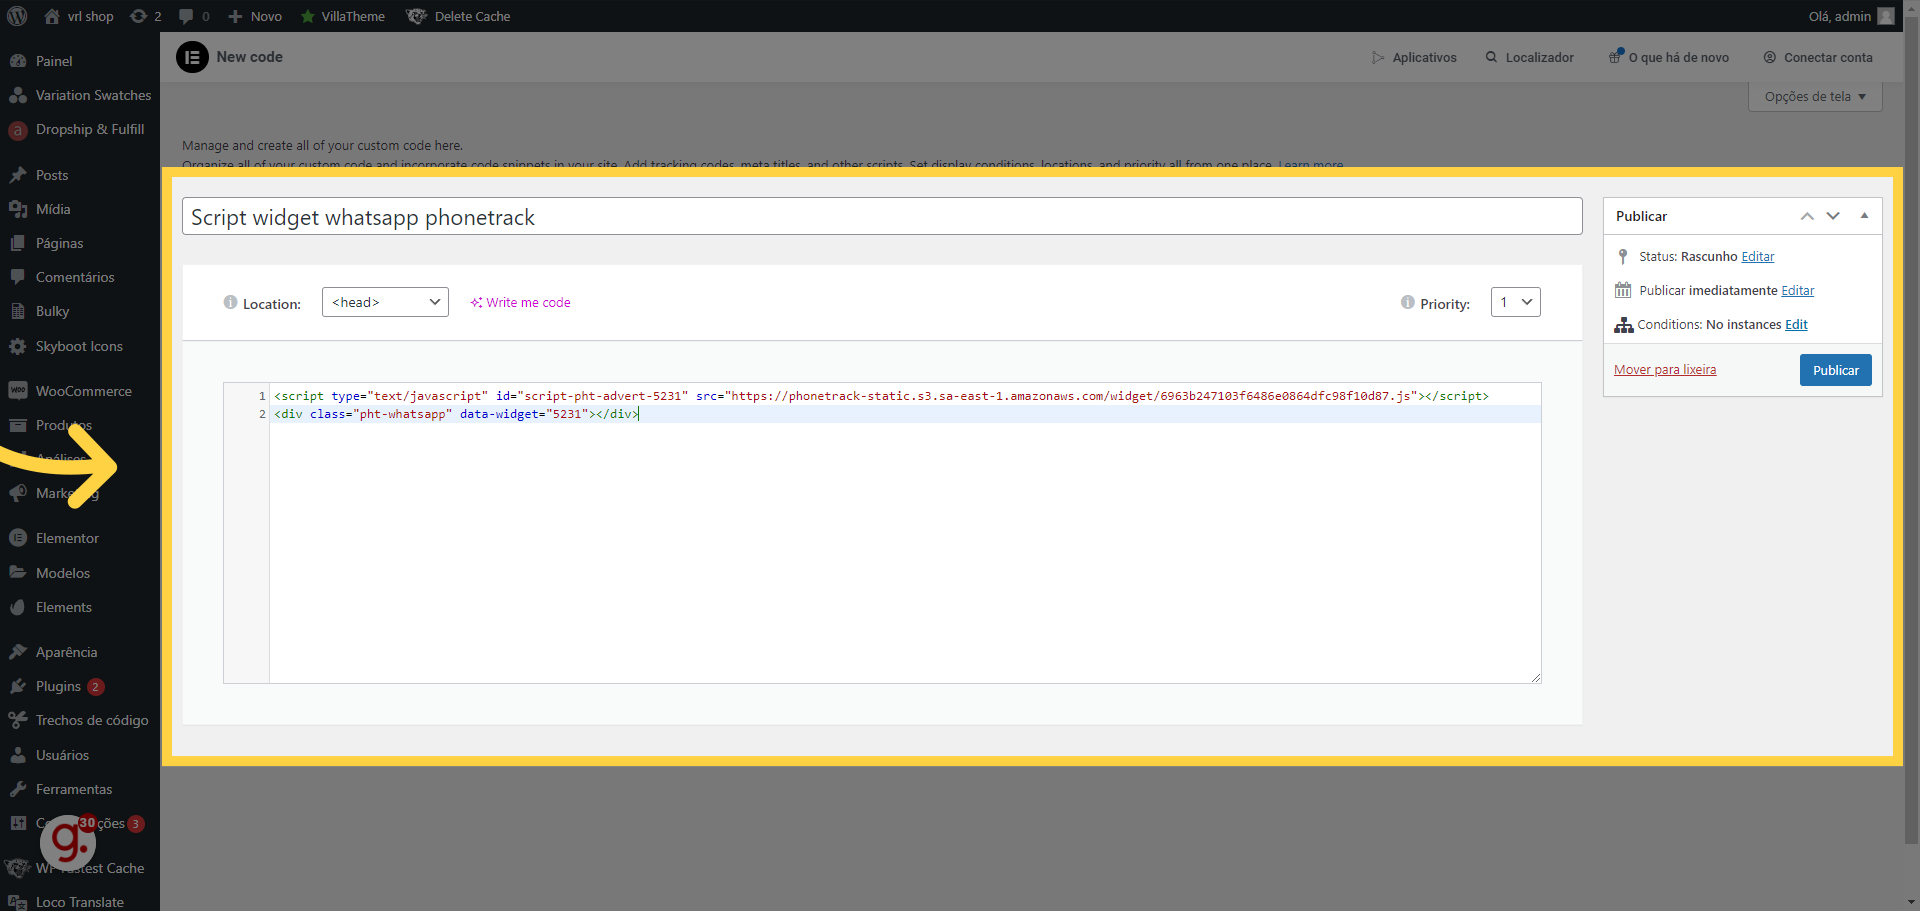Screen dimensions: 1920x911
Task: Click the Elementor icon in sidebar
Action: 18,538
